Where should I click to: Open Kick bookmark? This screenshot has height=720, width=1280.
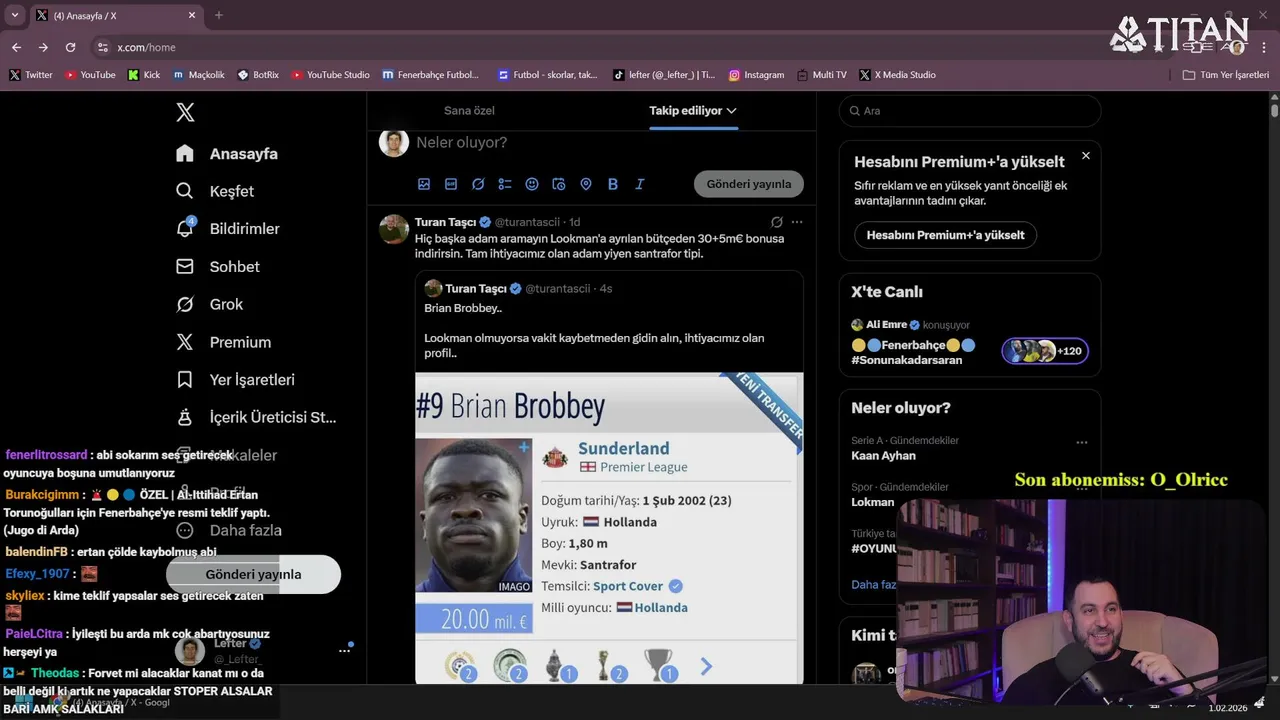tap(144, 75)
